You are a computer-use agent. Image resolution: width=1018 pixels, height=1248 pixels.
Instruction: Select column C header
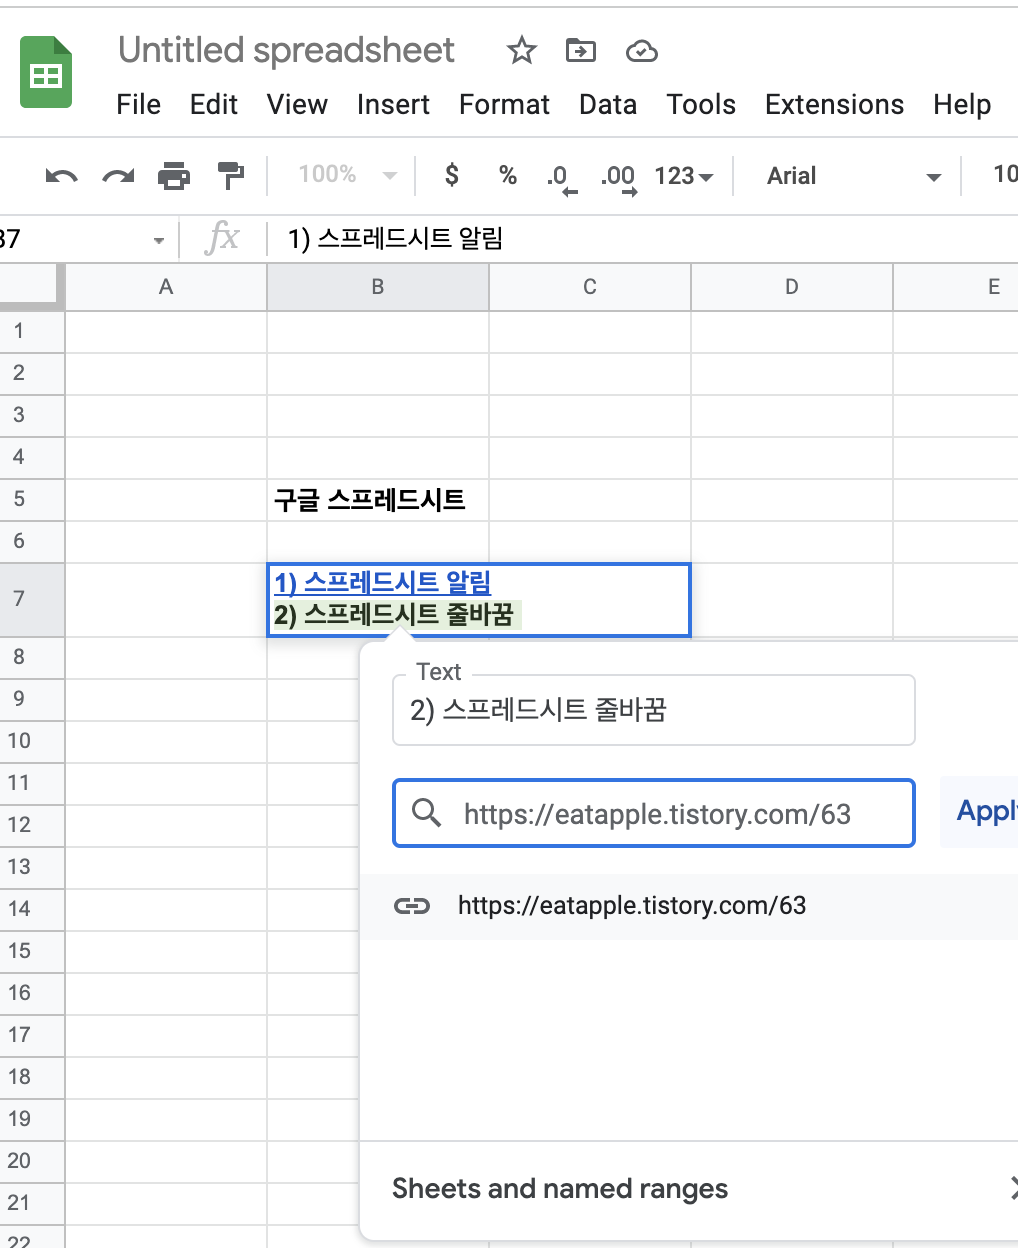590,287
